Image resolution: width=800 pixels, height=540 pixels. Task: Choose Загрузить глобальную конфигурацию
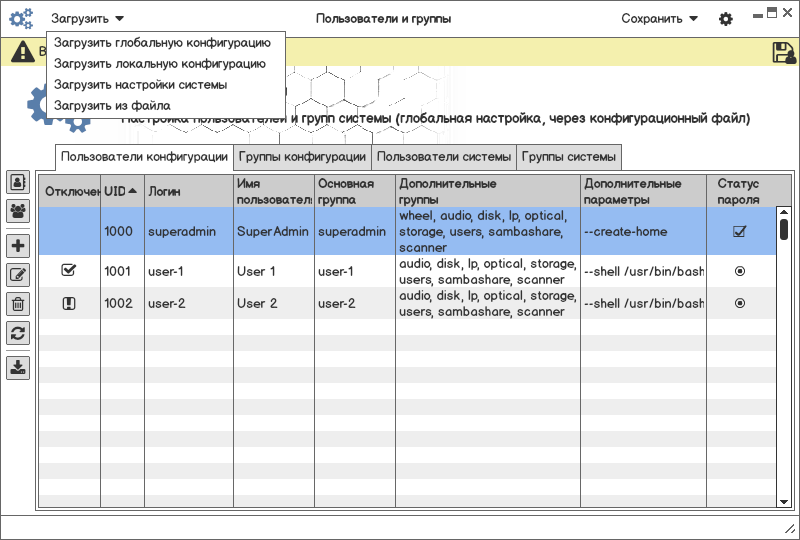click(x=162, y=42)
